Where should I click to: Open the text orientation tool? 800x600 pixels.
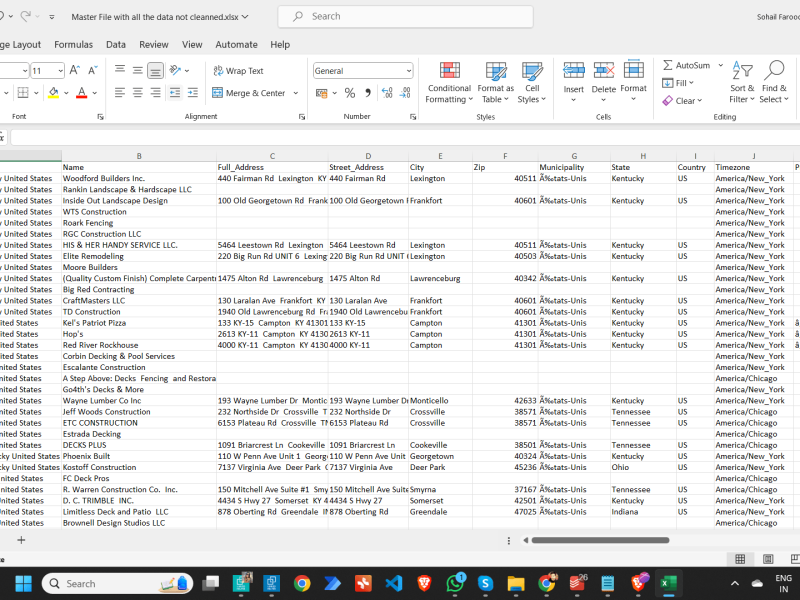(x=176, y=70)
